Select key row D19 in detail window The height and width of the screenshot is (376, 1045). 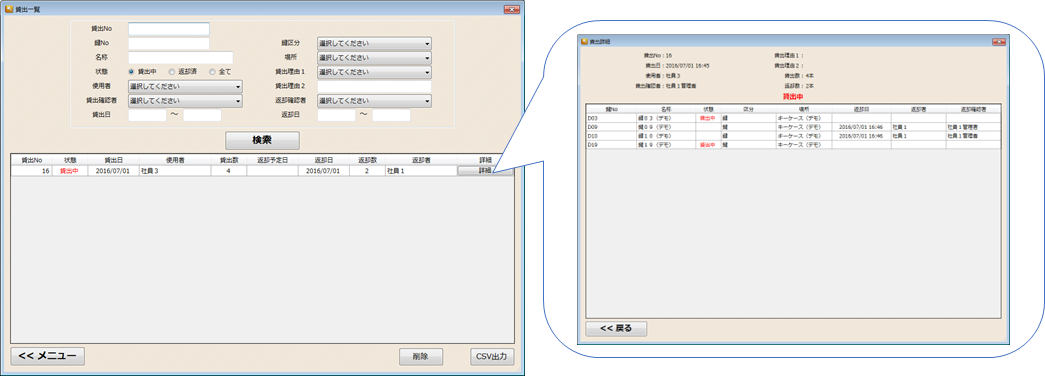(x=793, y=145)
